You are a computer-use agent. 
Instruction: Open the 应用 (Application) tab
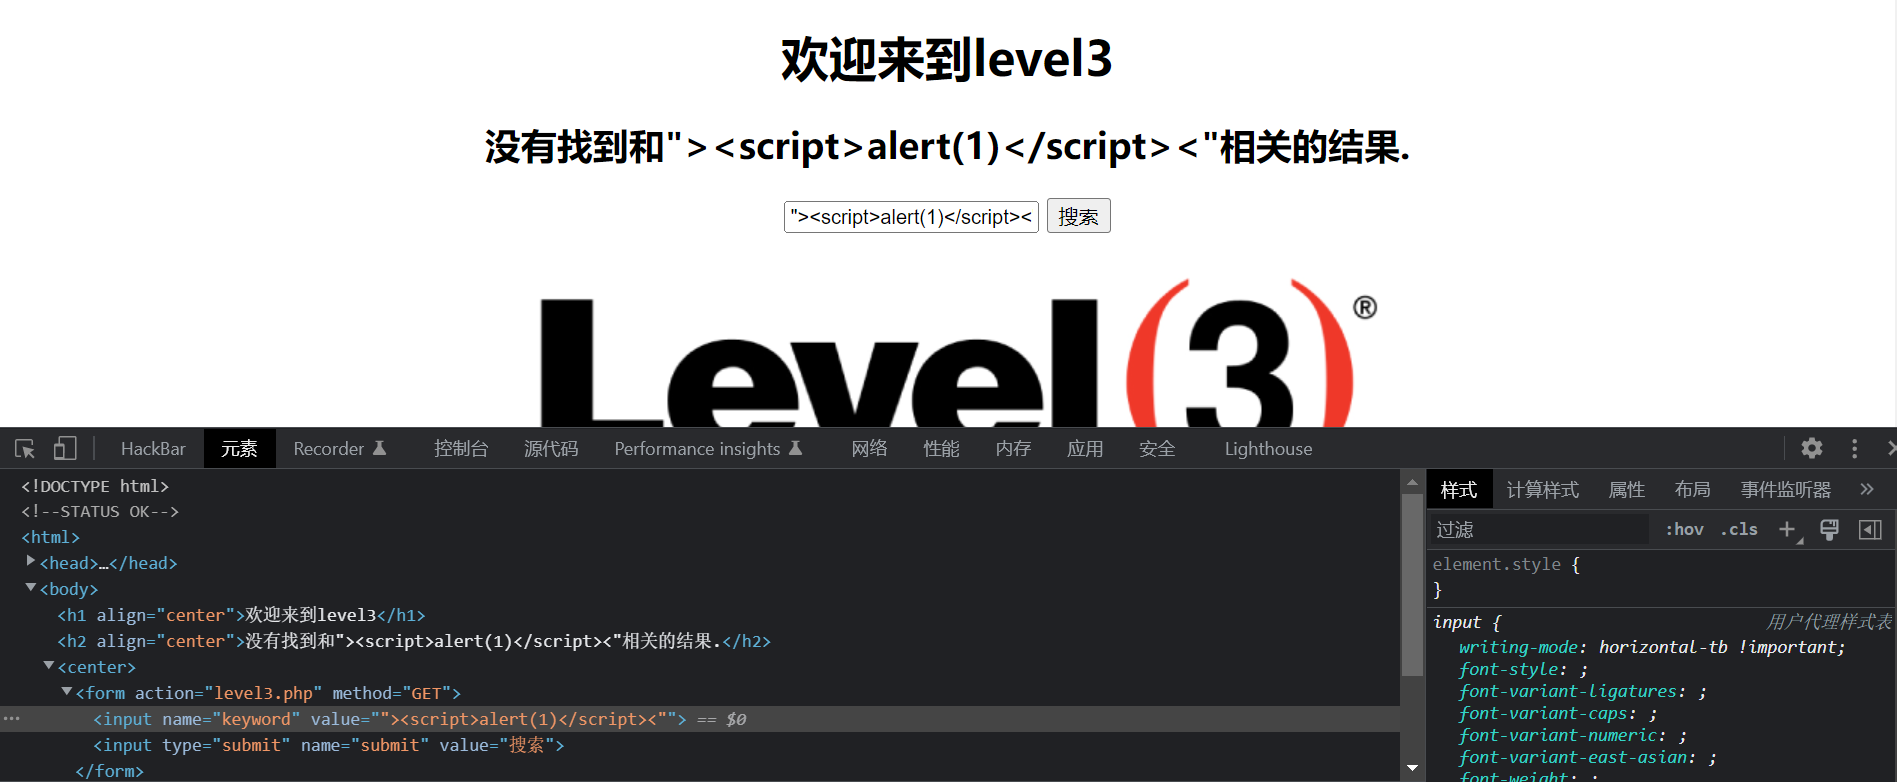[1085, 449]
